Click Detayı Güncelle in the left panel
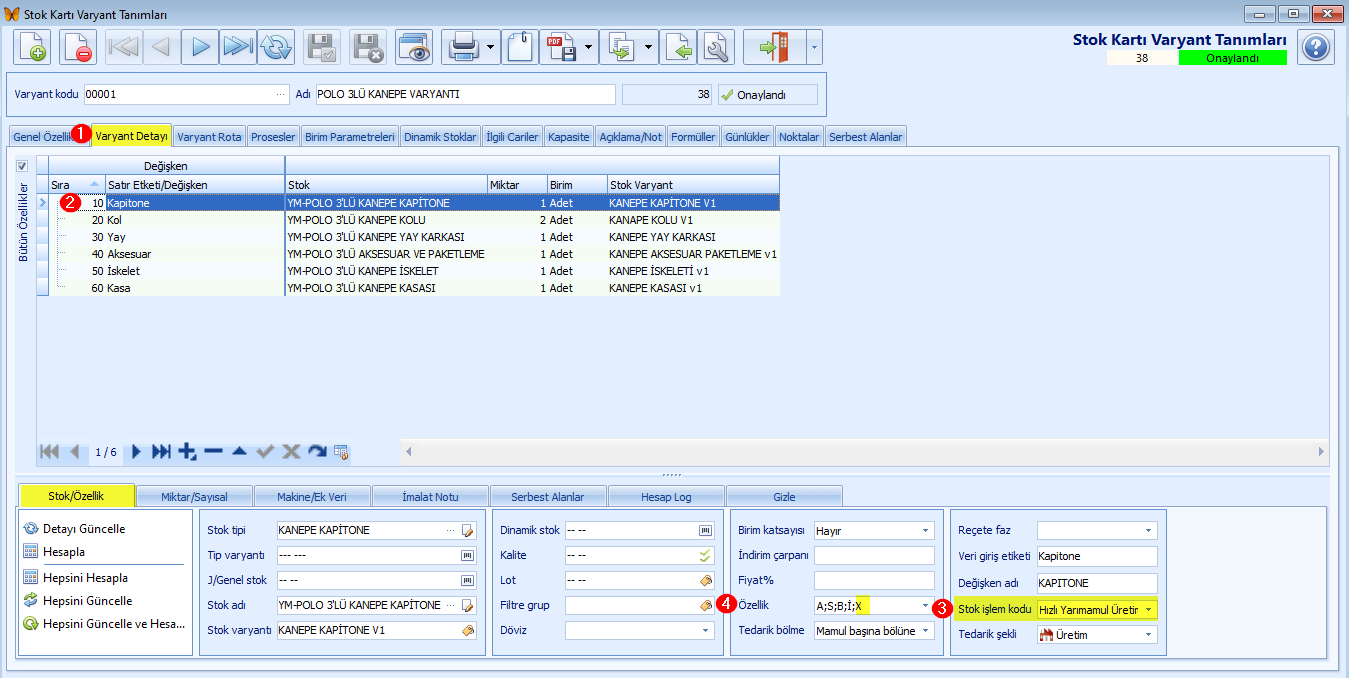 click(84, 529)
